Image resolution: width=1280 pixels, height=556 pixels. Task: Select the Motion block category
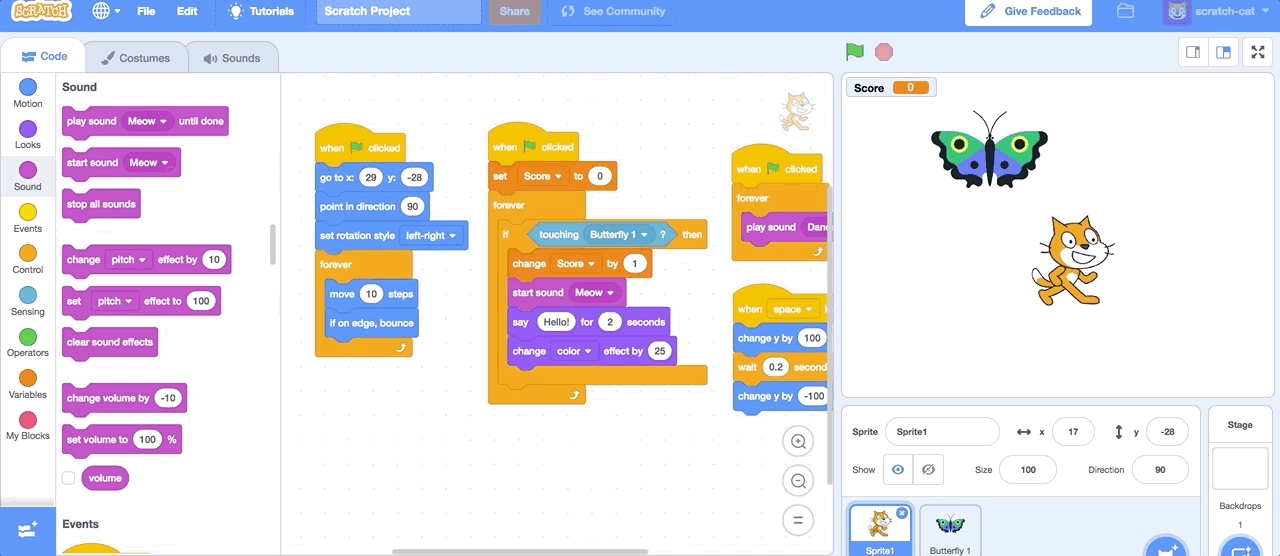(28, 94)
